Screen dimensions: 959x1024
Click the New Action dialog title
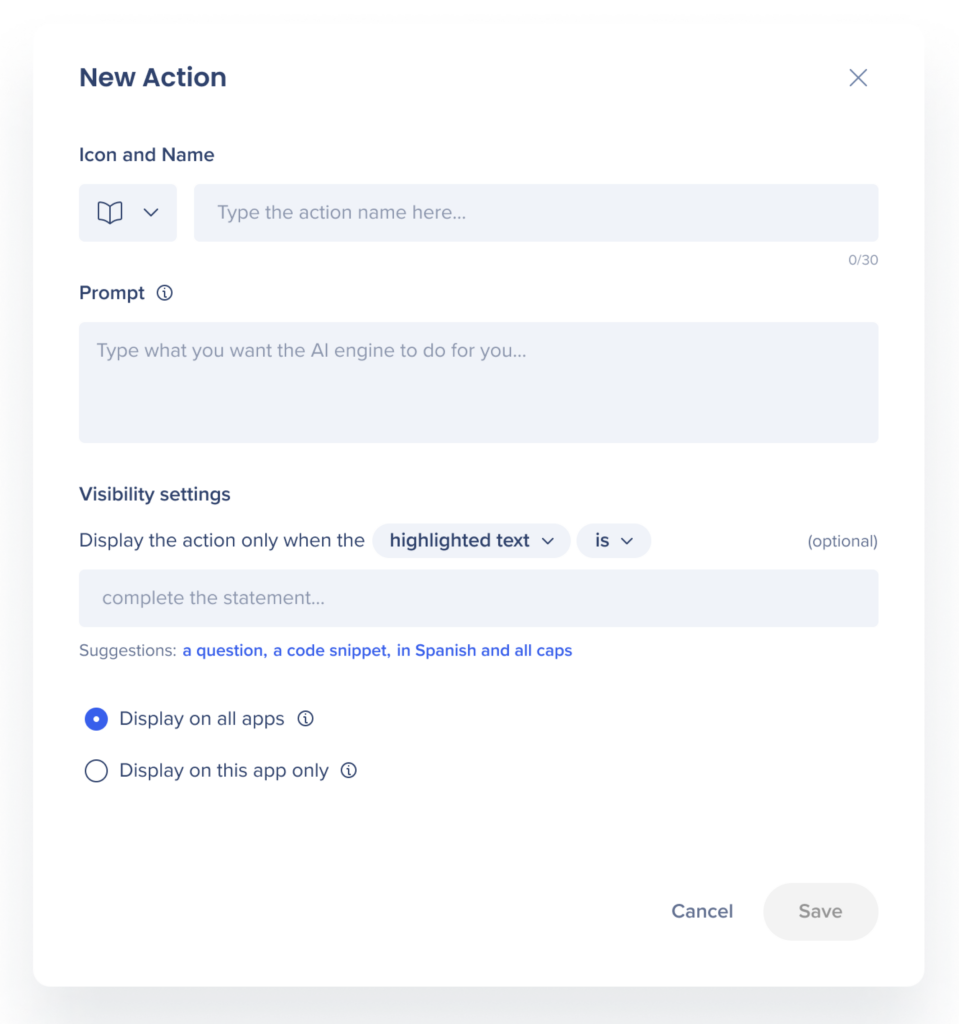(x=152, y=77)
